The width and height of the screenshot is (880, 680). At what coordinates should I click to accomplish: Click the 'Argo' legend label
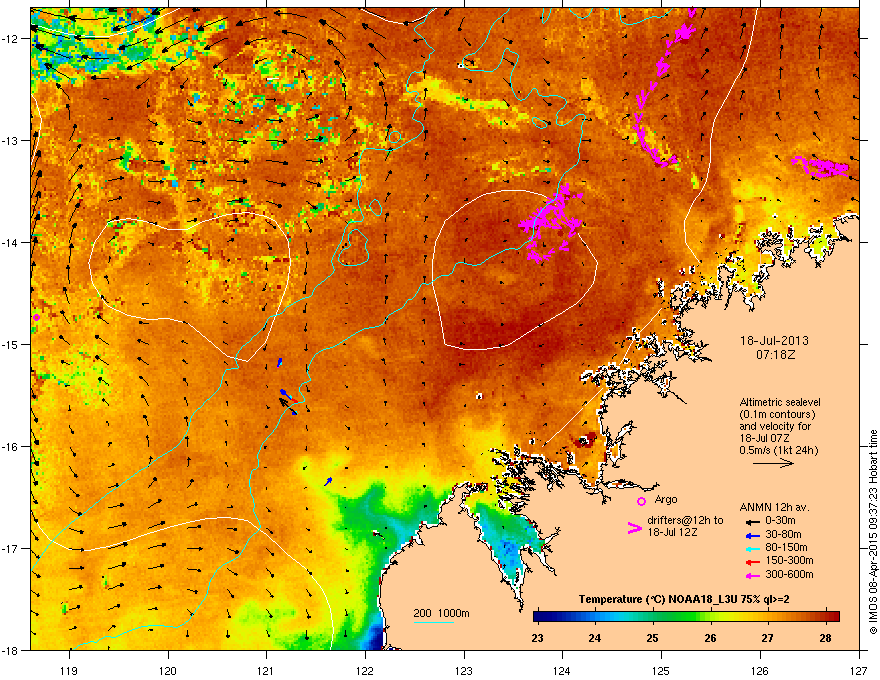click(666, 499)
